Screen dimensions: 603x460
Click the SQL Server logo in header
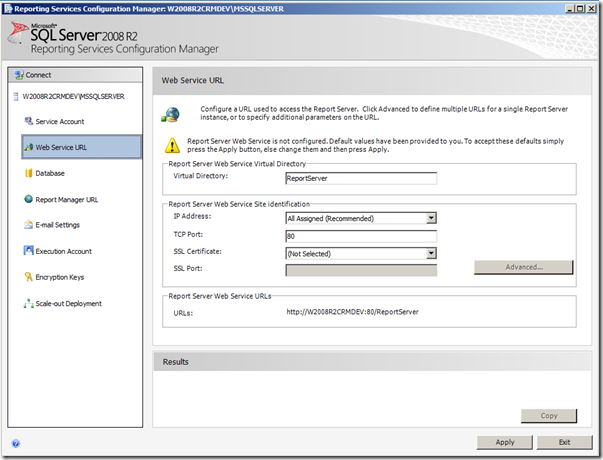click(x=18, y=33)
